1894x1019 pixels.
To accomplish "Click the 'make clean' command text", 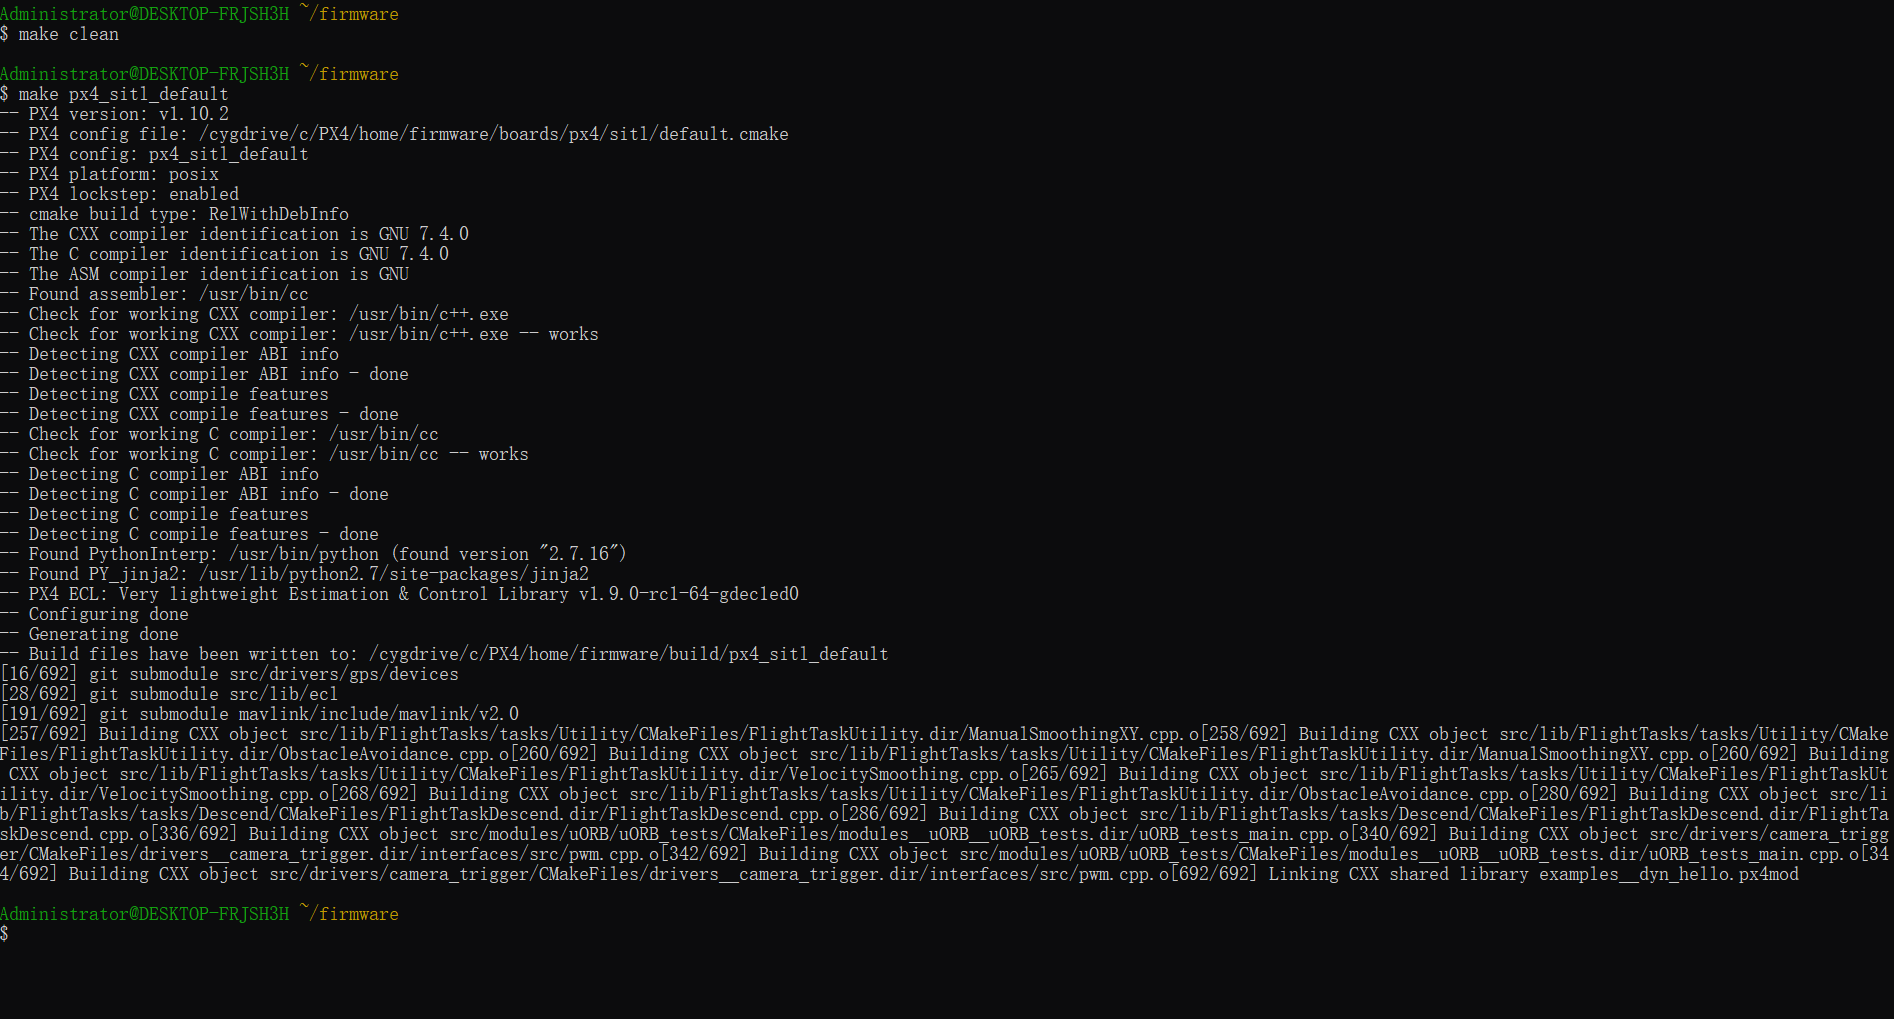I will click(x=68, y=34).
